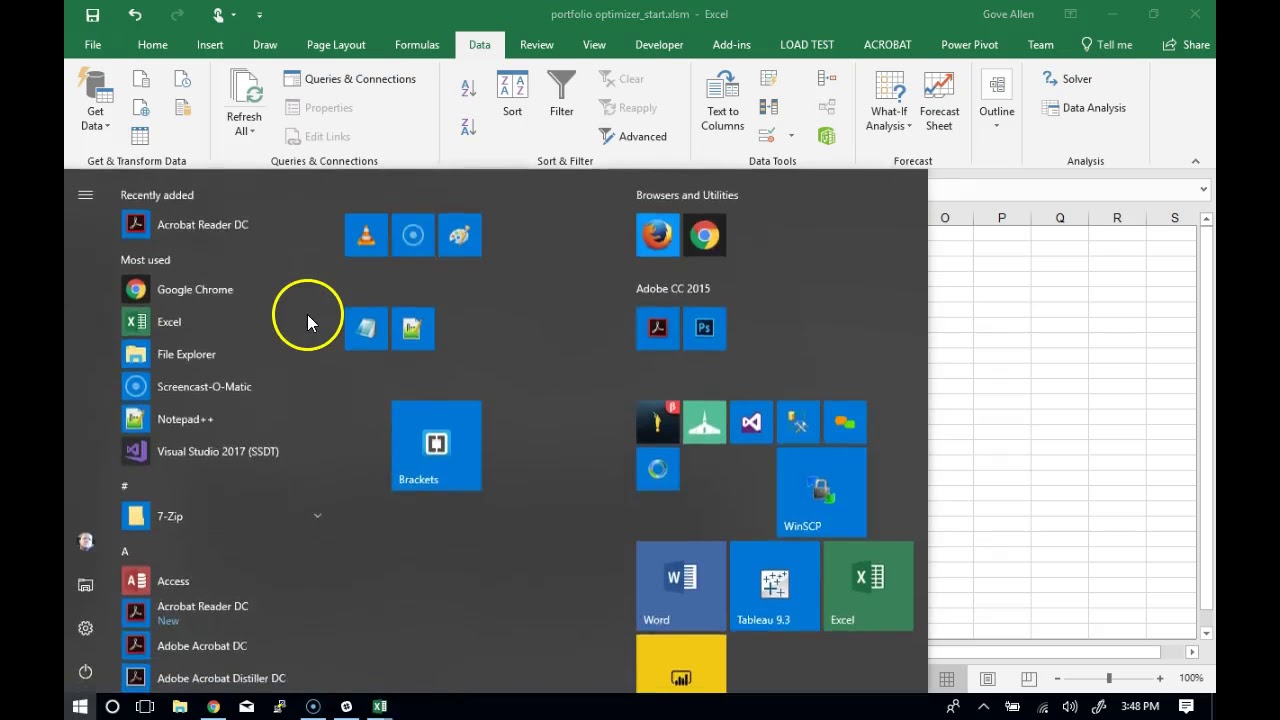1280x720 pixels.
Task: Launch Word tile
Action: click(x=681, y=586)
